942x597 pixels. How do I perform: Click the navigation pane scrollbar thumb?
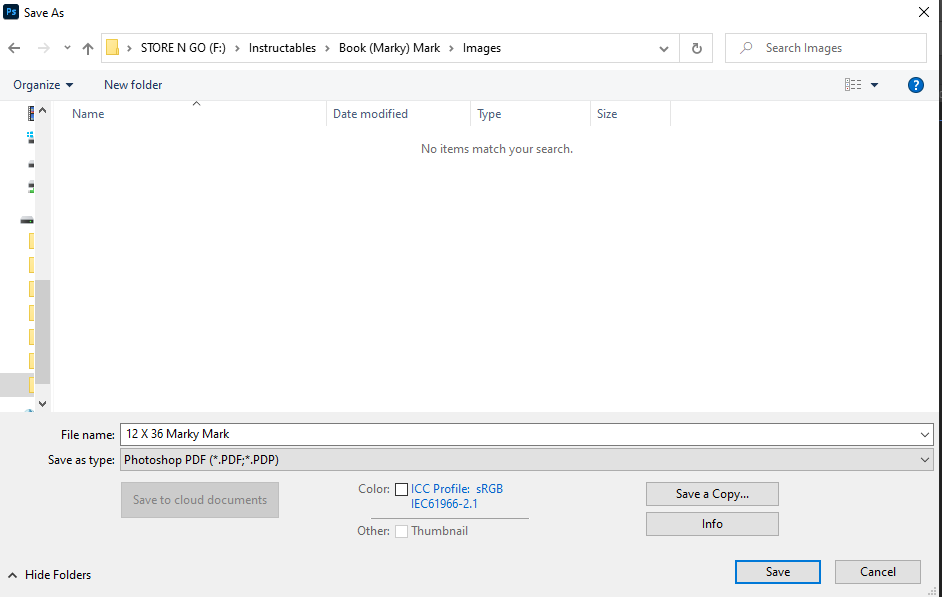coord(42,332)
